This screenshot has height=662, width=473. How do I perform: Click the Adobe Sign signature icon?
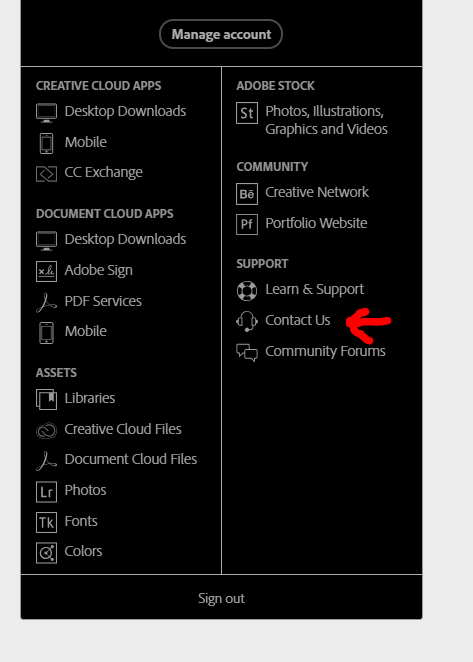point(46,271)
